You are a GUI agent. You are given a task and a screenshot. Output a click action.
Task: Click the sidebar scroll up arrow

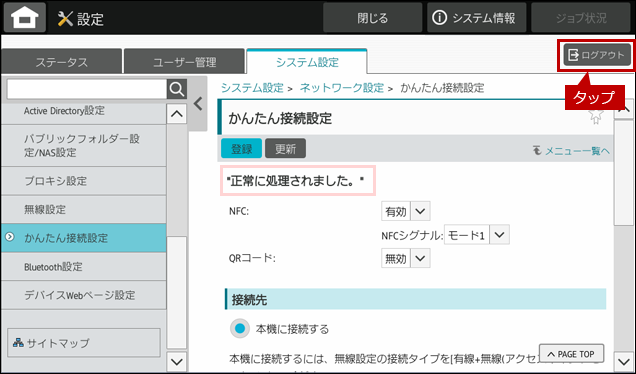(x=177, y=114)
